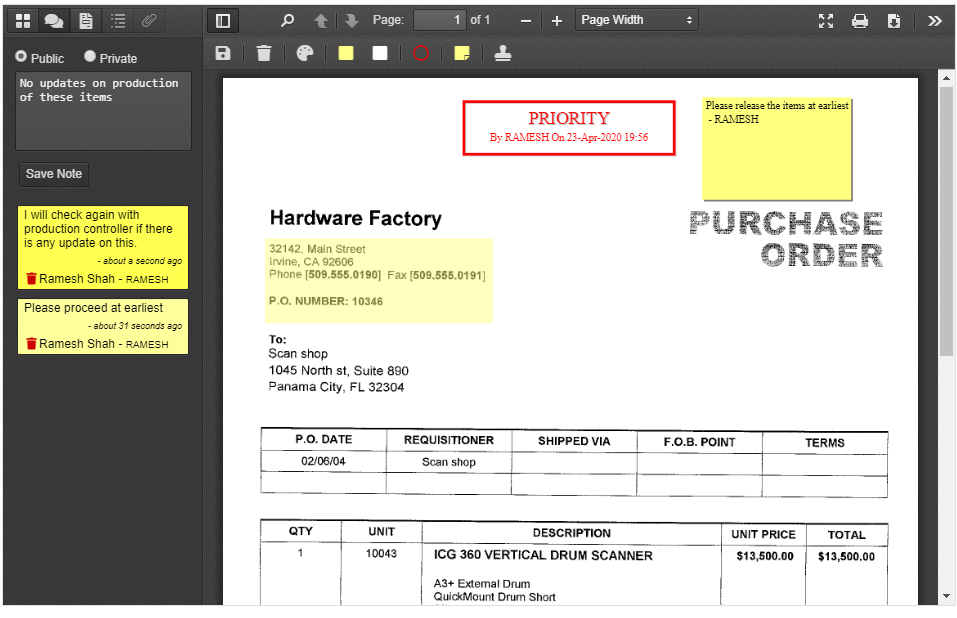This screenshot has width=957, height=618.
Task: Toggle the sidebar panel visibility
Action: pos(222,20)
